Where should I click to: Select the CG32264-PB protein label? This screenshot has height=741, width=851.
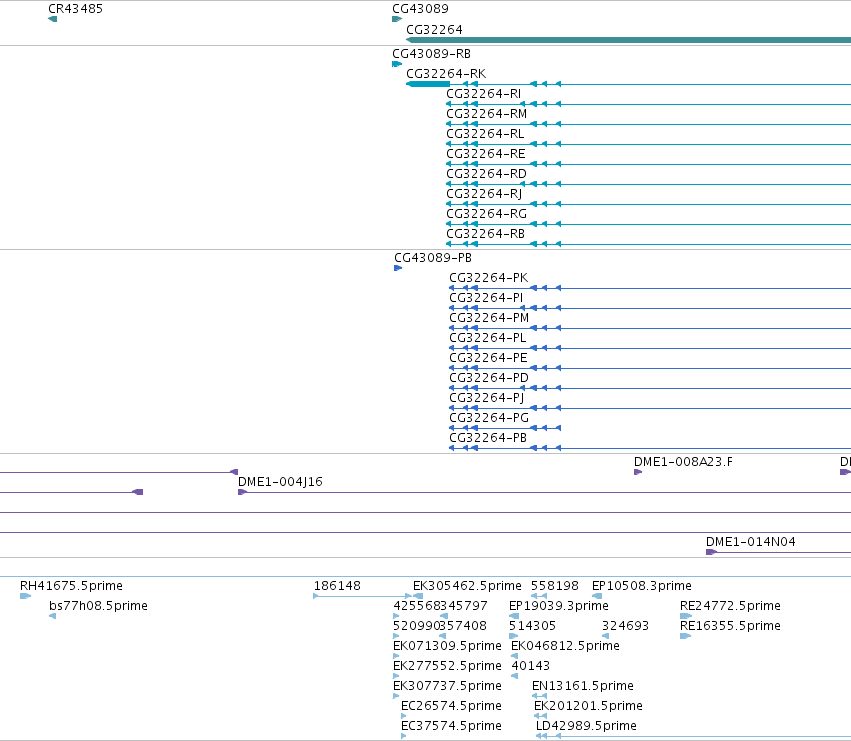pyautogui.click(x=488, y=438)
